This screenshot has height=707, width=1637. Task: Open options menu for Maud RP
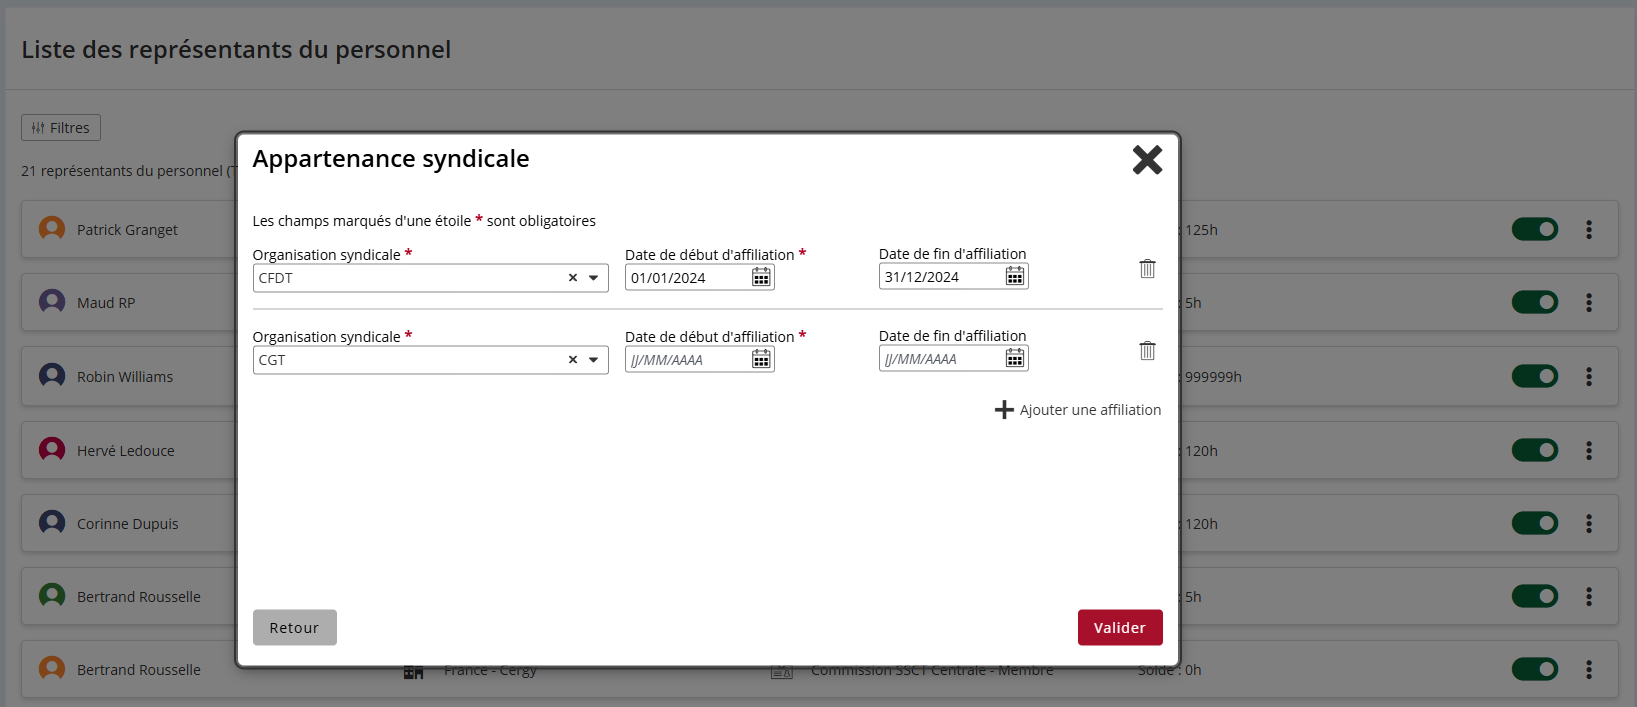[1588, 303]
